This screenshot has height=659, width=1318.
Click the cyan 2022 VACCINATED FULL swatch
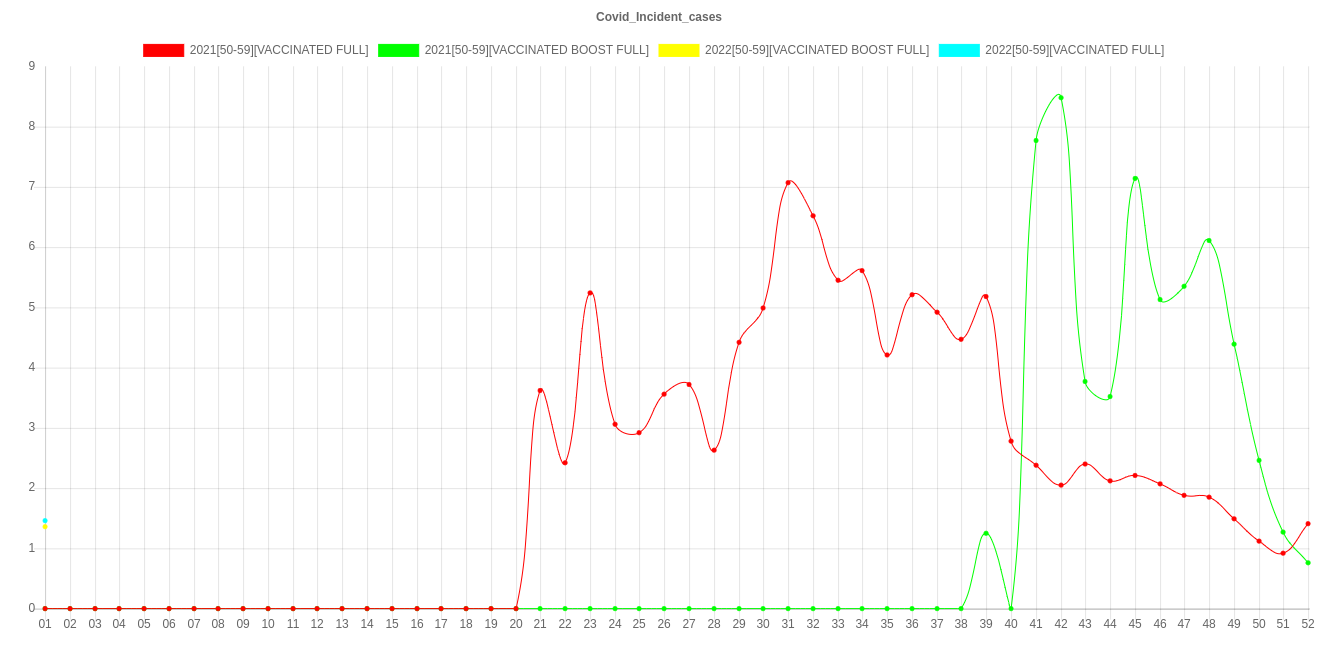959,50
